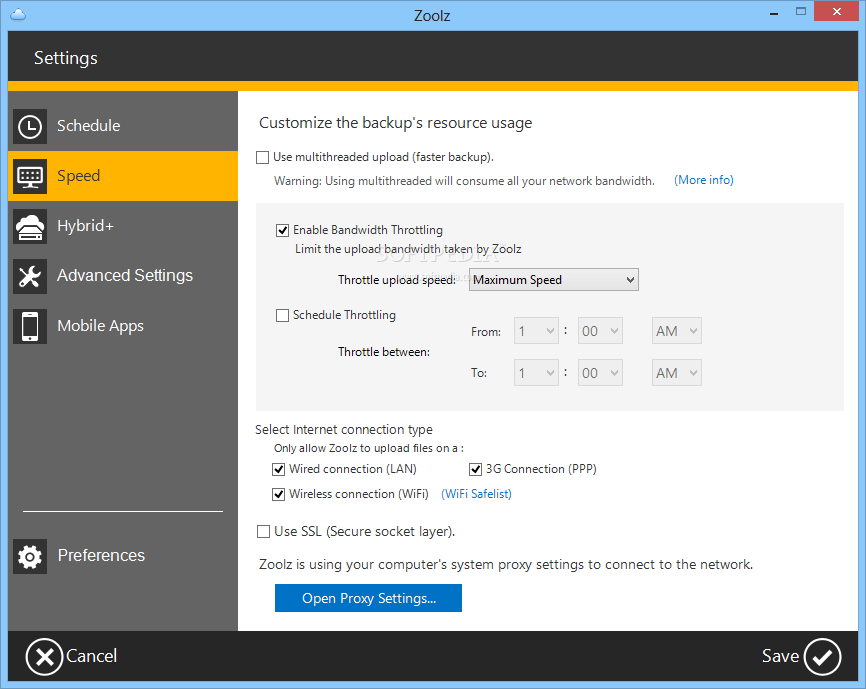Image resolution: width=866 pixels, height=689 pixels.
Task: Click the Speed keyboard monitor icon
Action: [x=30, y=176]
